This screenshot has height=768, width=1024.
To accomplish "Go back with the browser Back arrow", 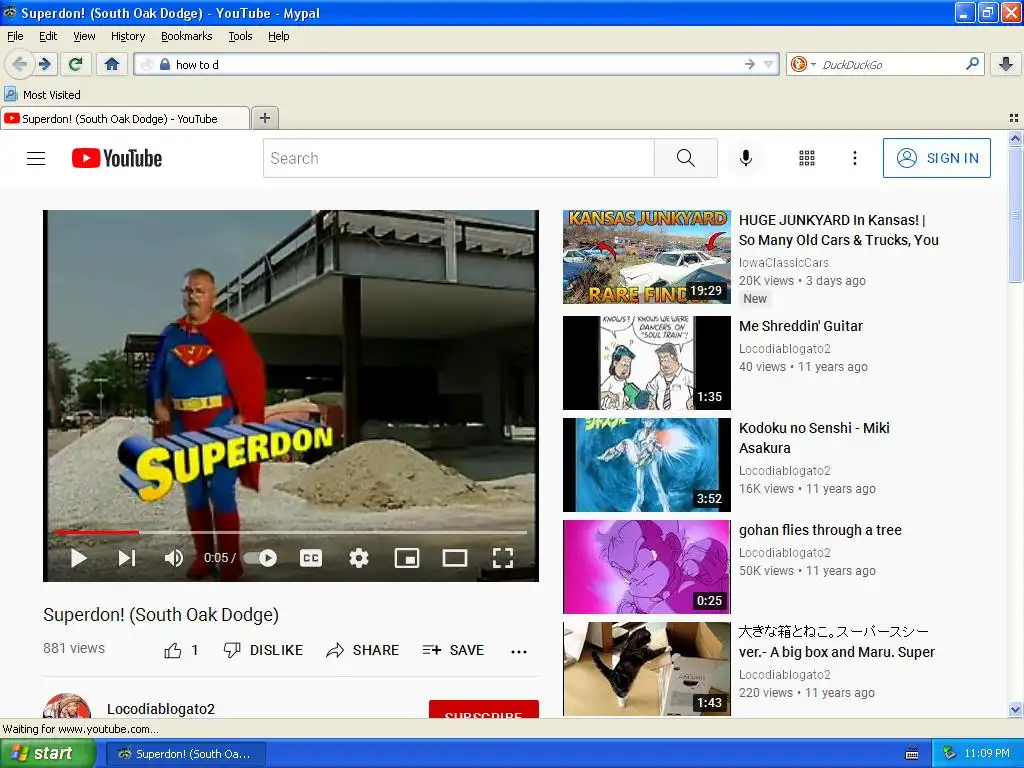I will point(20,64).
